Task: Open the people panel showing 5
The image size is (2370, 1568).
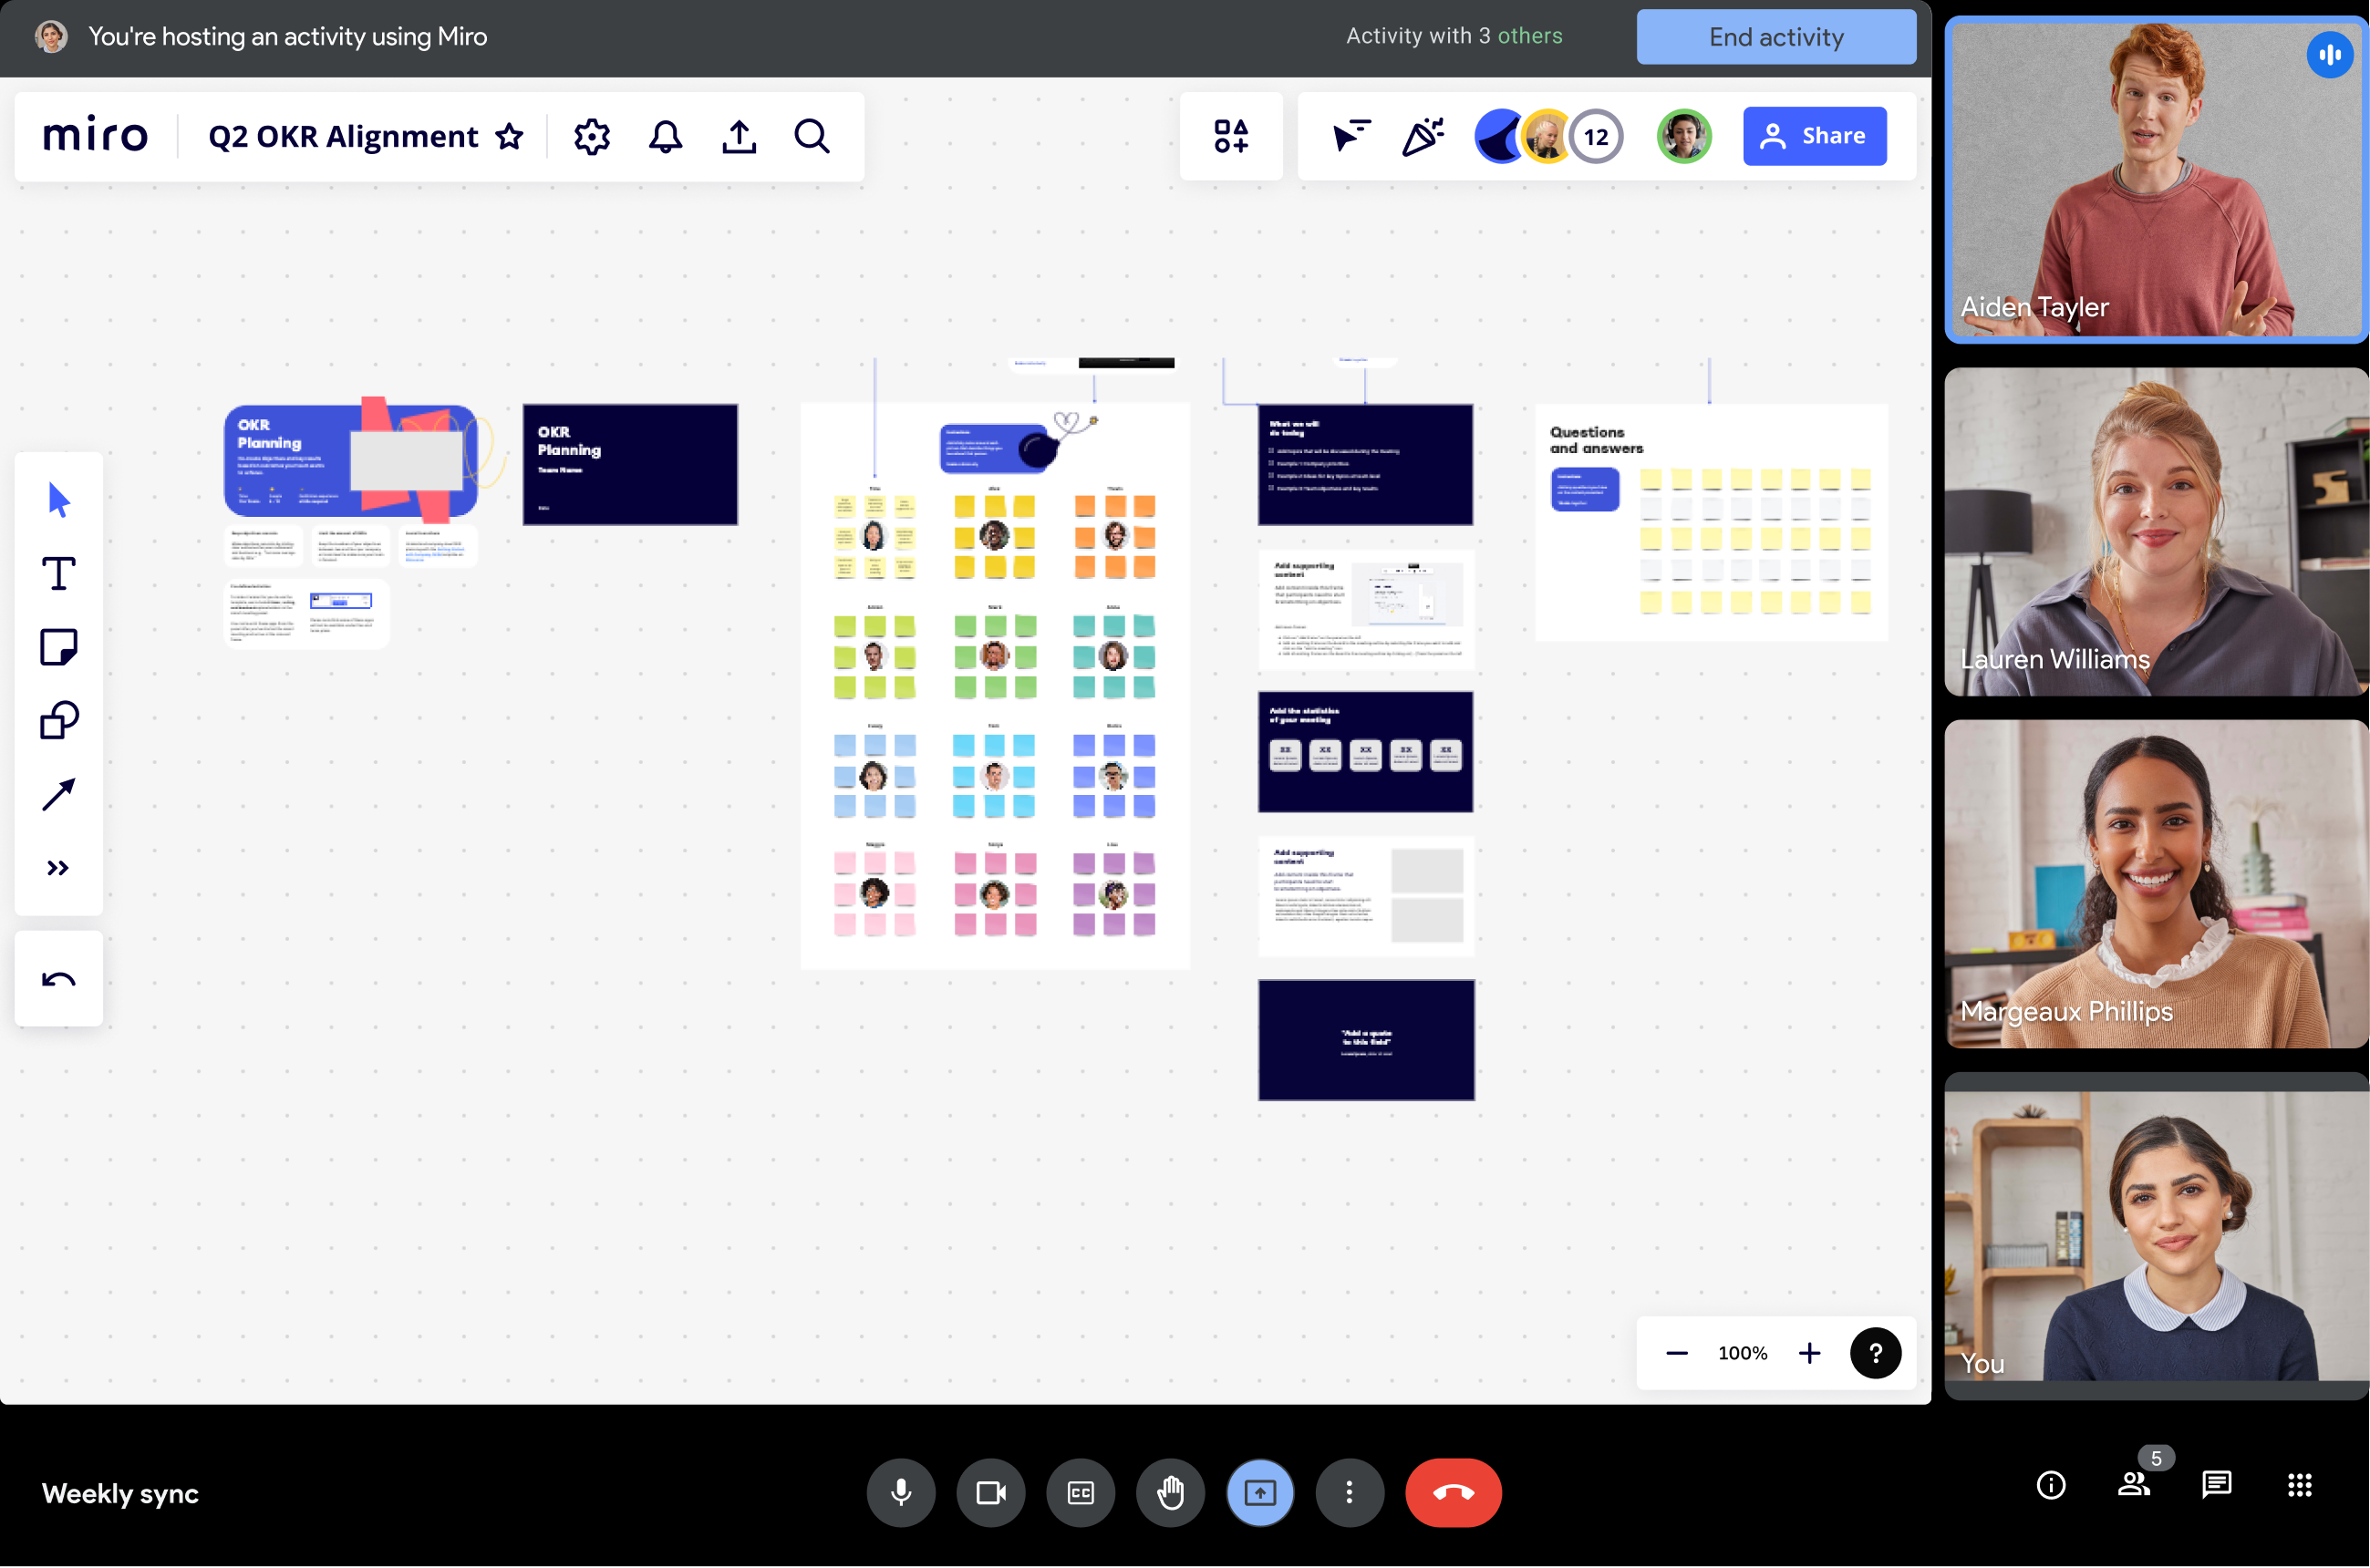Action: [2134, 1484]
